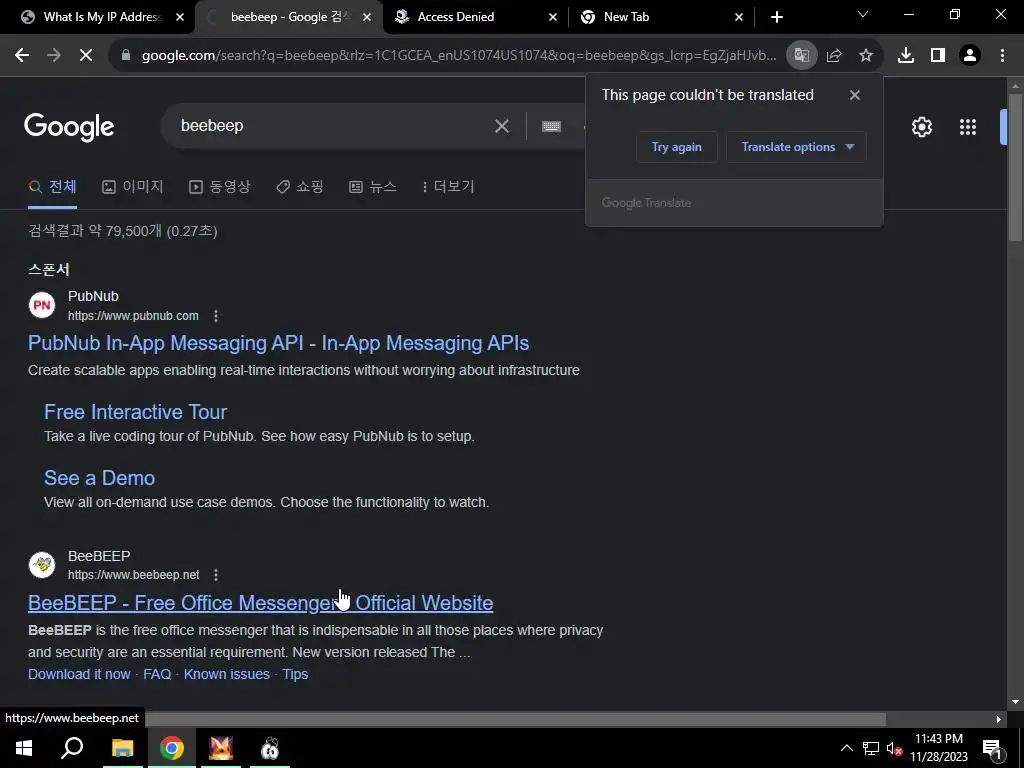1024x768 pixels.
Task: Open the See a Demo link
Action: (99, 478)
